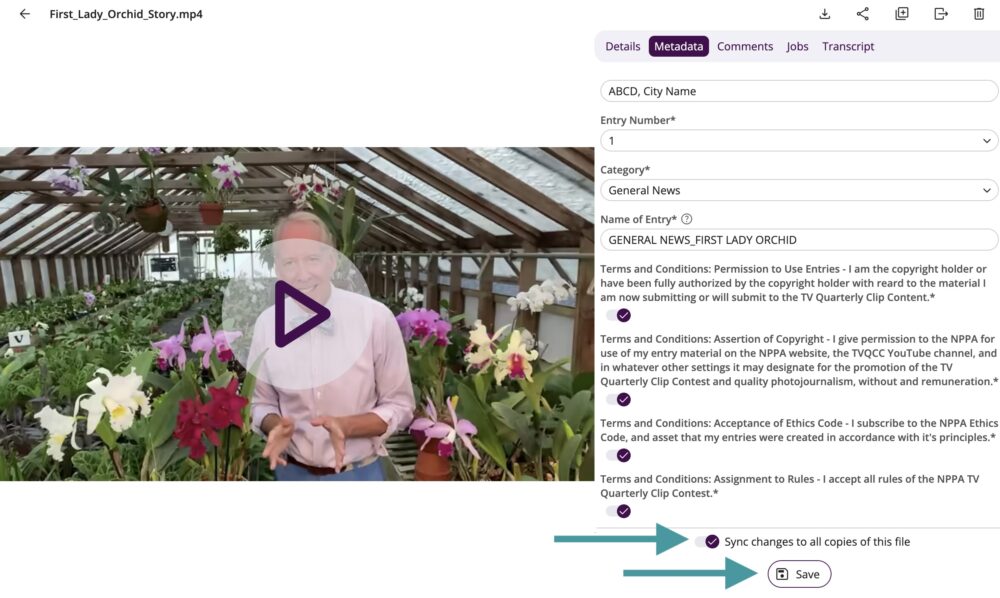Toggle Acceptance of Ethics Code switch
This screenshot has width=1000, height=598.
coord(619,455)
